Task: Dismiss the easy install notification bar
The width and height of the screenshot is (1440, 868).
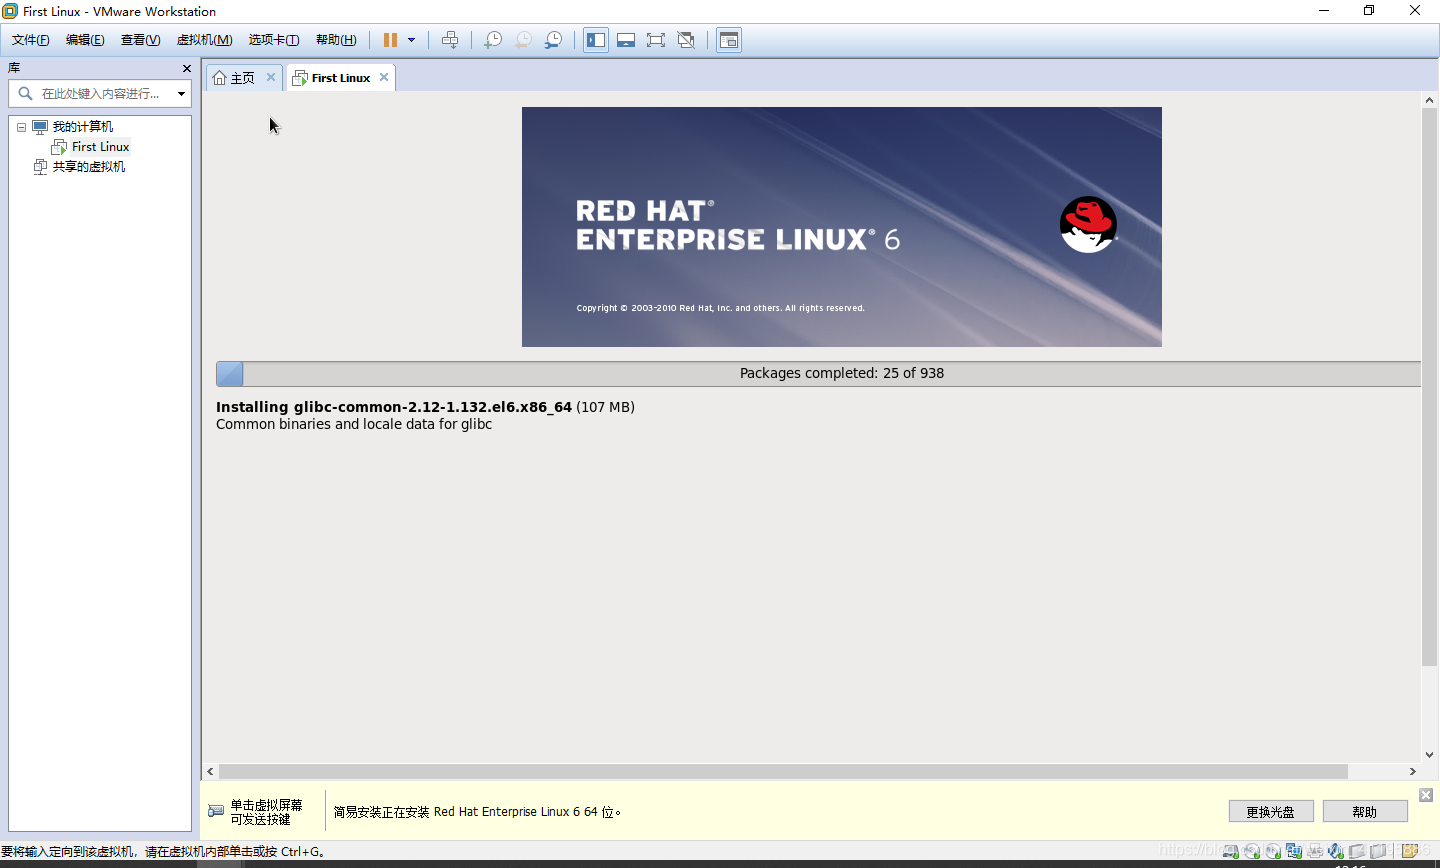Action: pos(1426,795)
